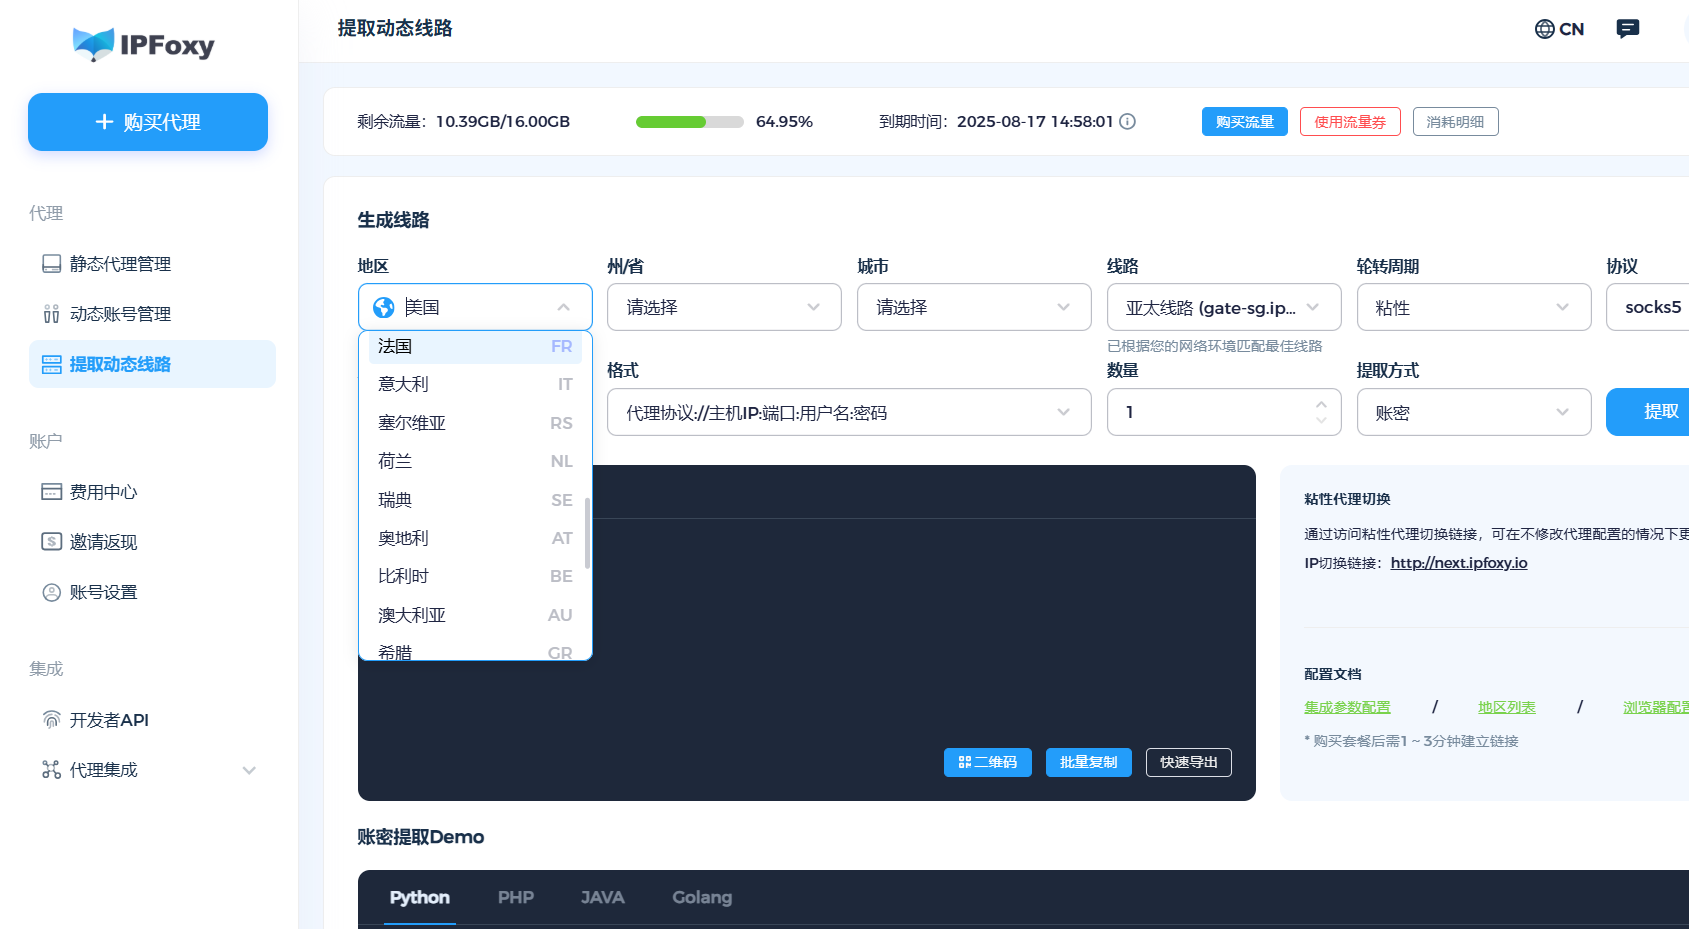
Task: Select 荷兰 NL from region list
Action: tap(475, 461)
